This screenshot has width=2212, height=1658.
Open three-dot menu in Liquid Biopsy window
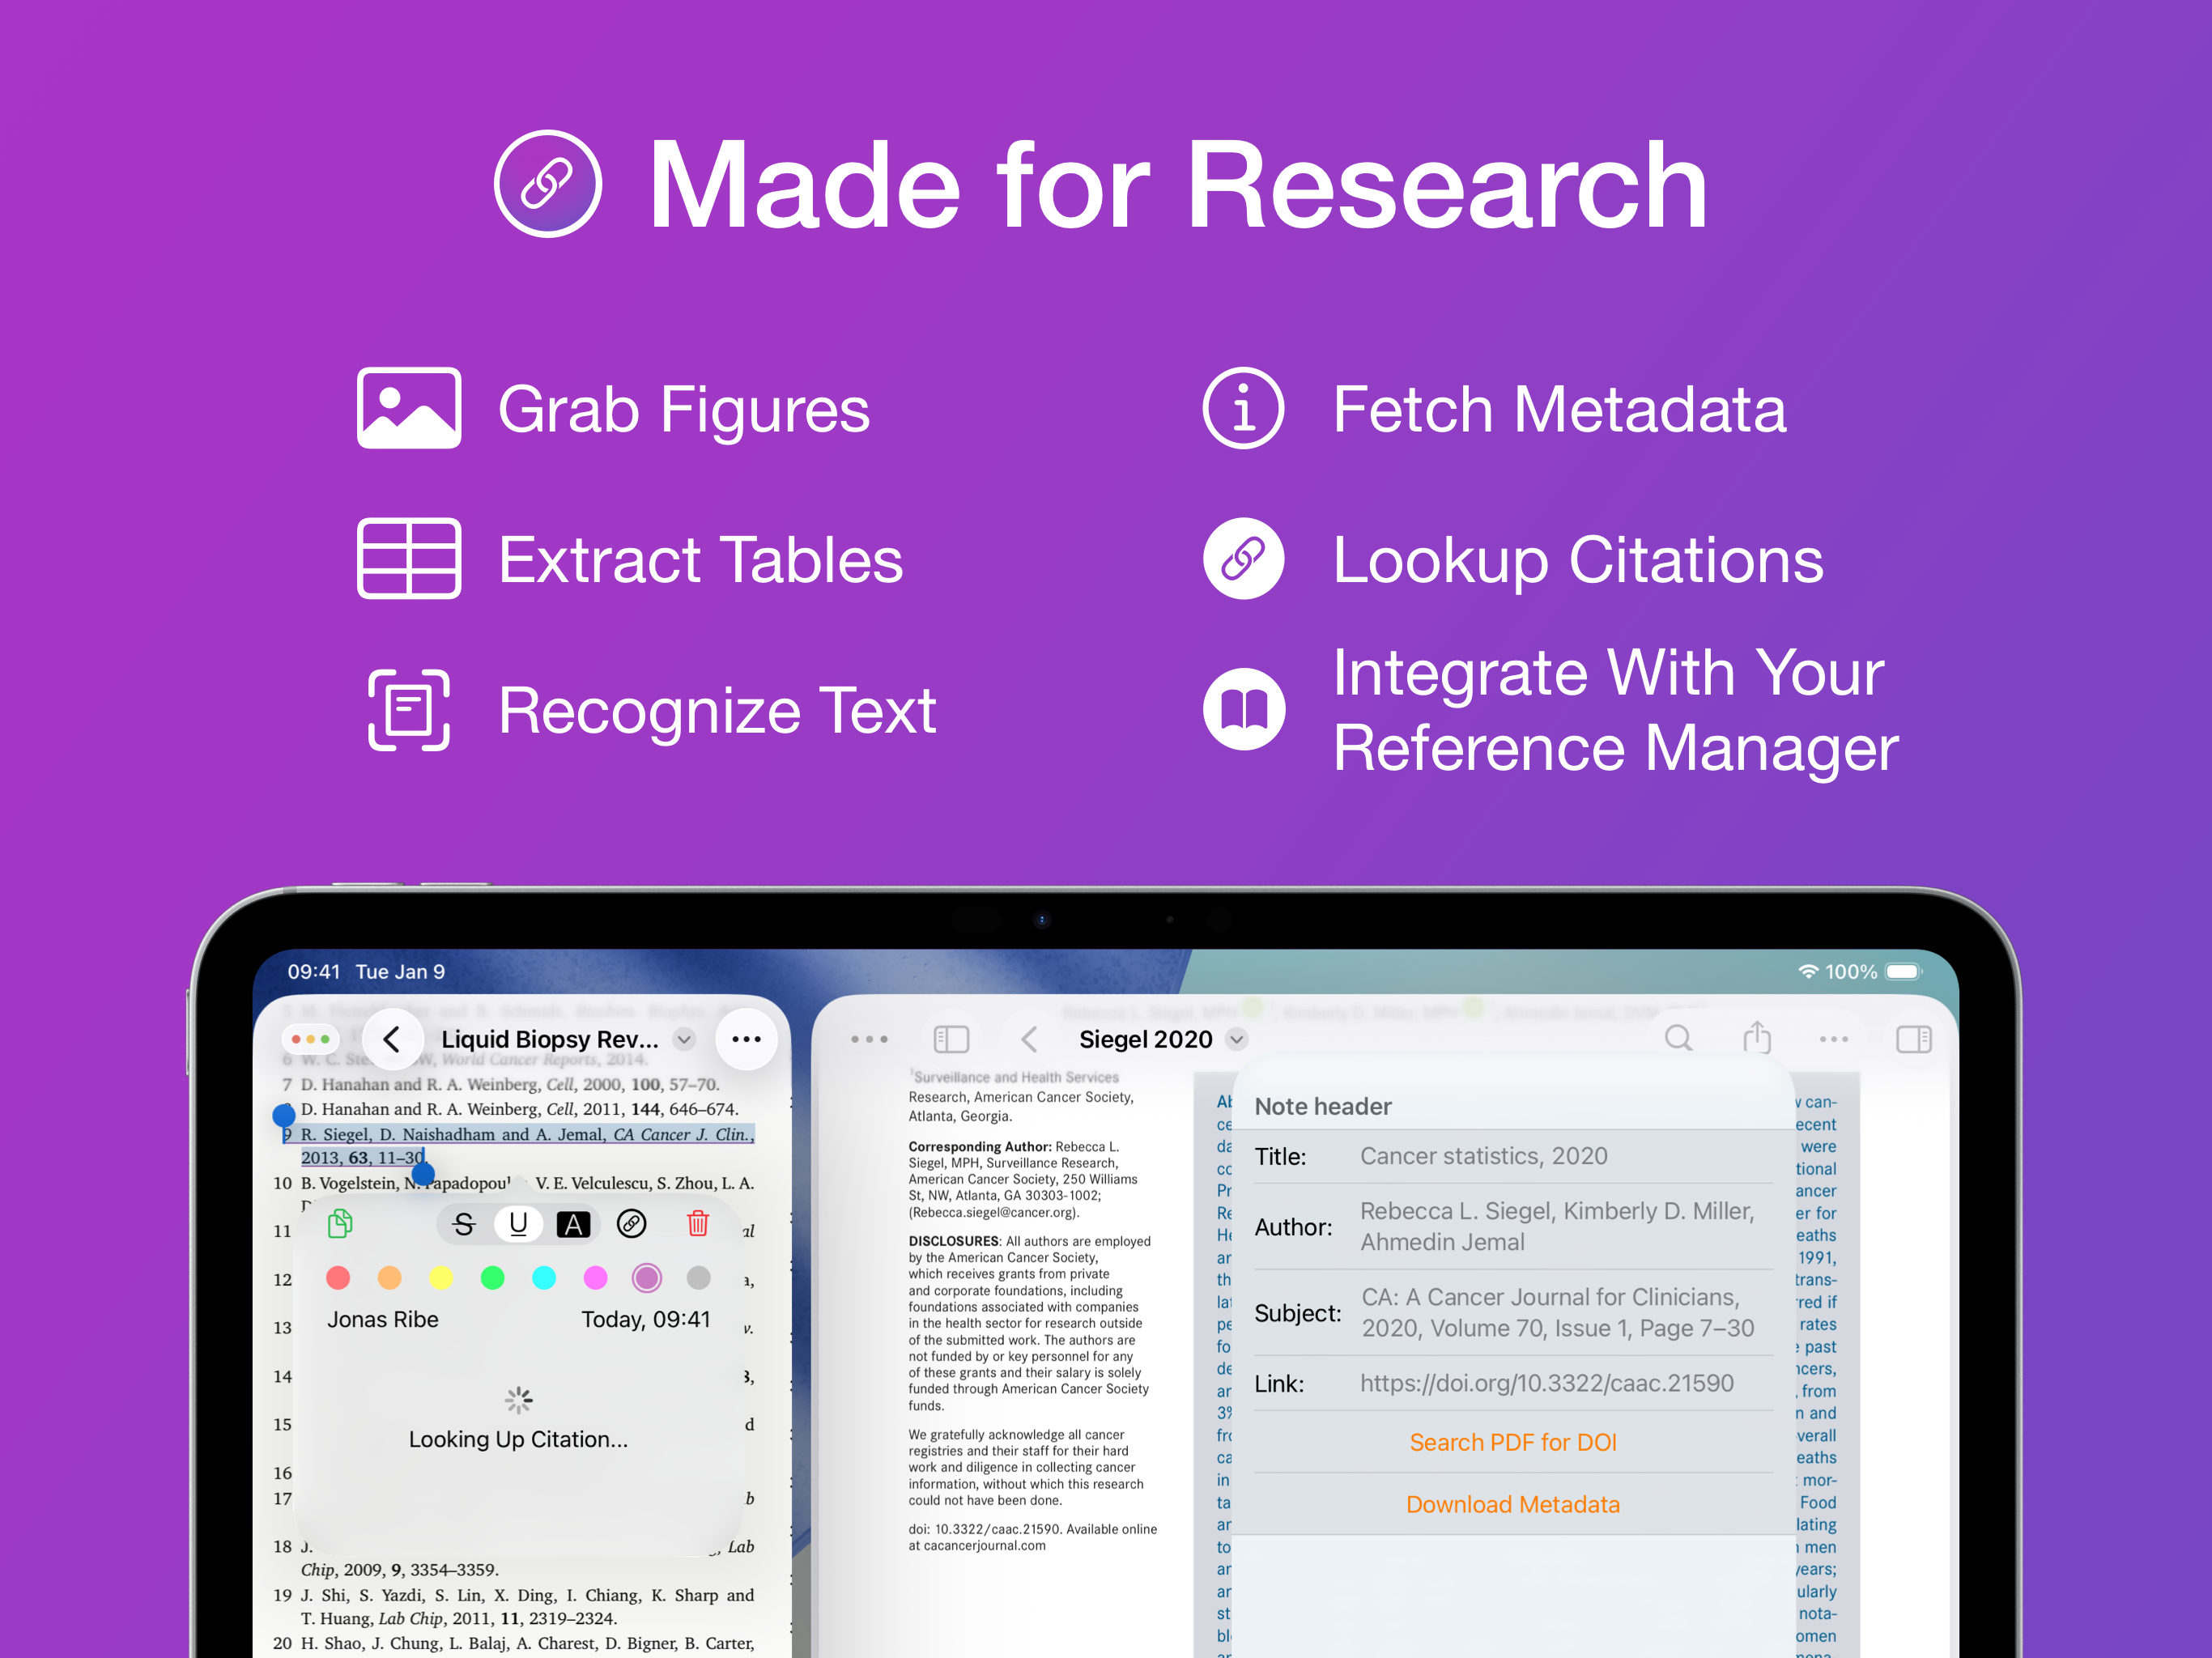tap(746, 1039)
